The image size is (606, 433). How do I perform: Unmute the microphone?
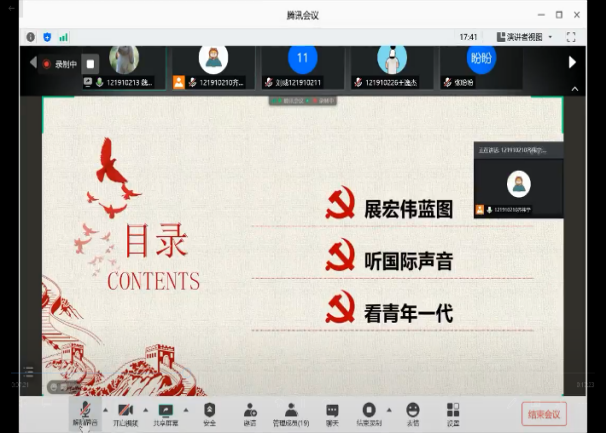coord(85,412)
